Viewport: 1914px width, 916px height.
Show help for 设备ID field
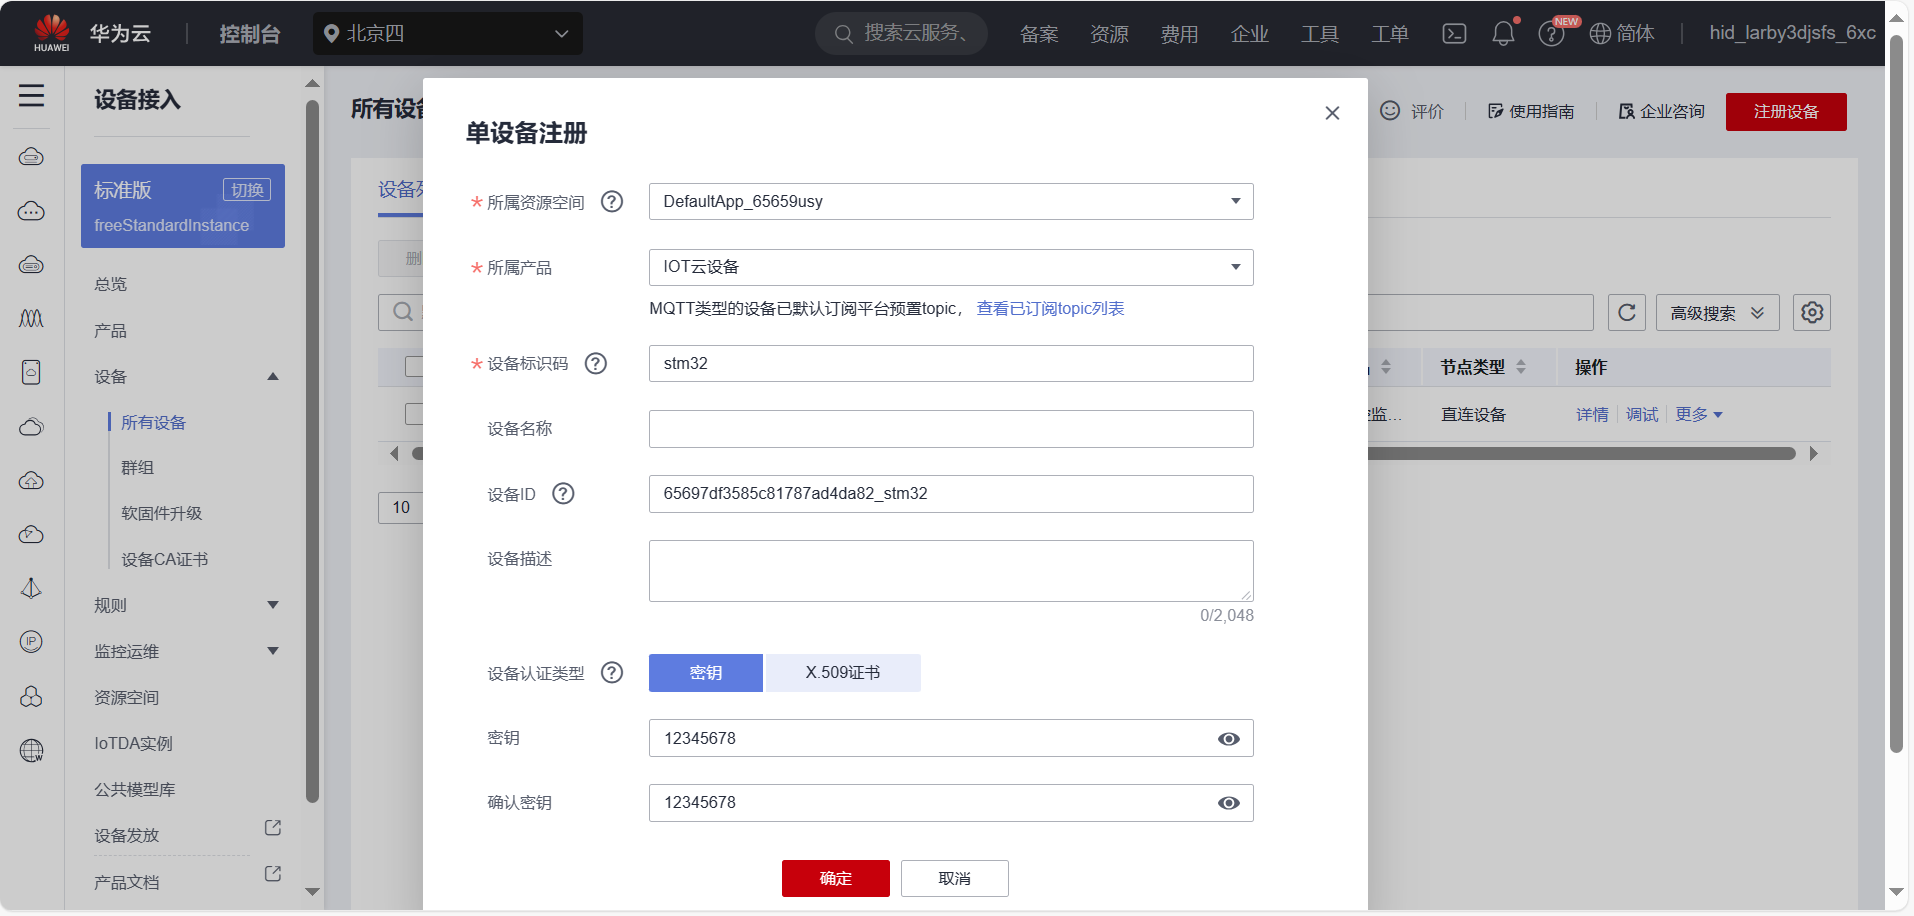click(x=564, y=493)
